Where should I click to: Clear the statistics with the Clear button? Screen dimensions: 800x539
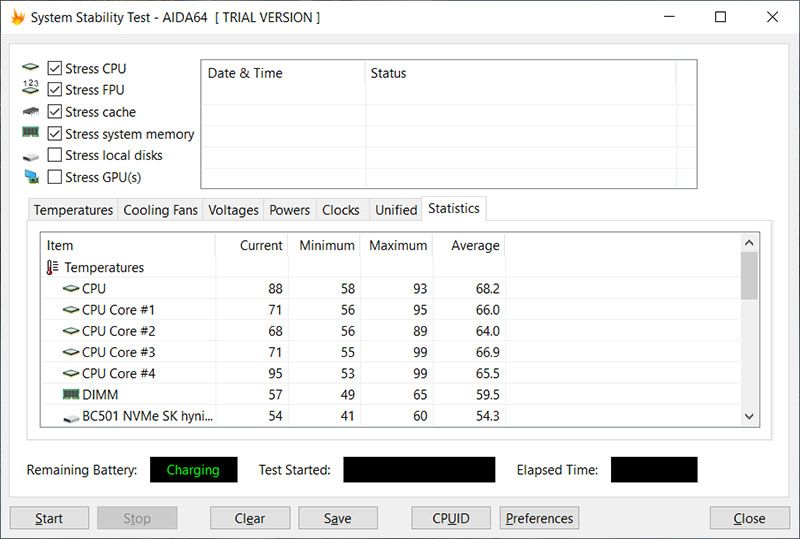point(250,518)
